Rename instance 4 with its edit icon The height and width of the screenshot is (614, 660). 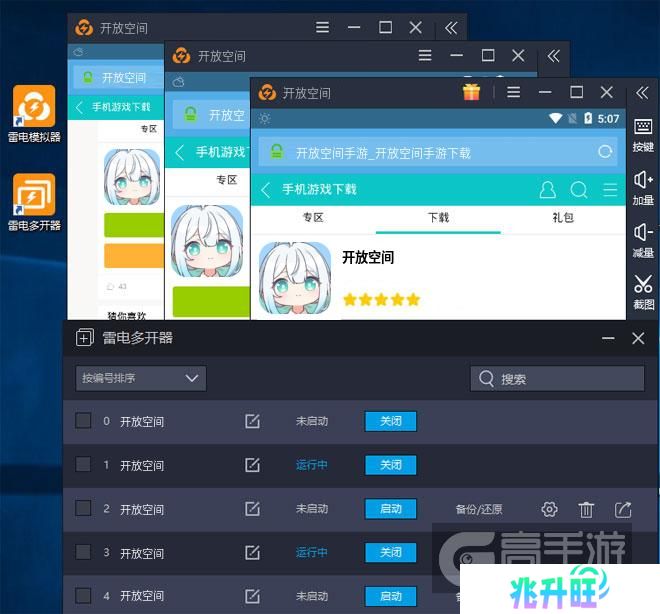click(252, 596)
